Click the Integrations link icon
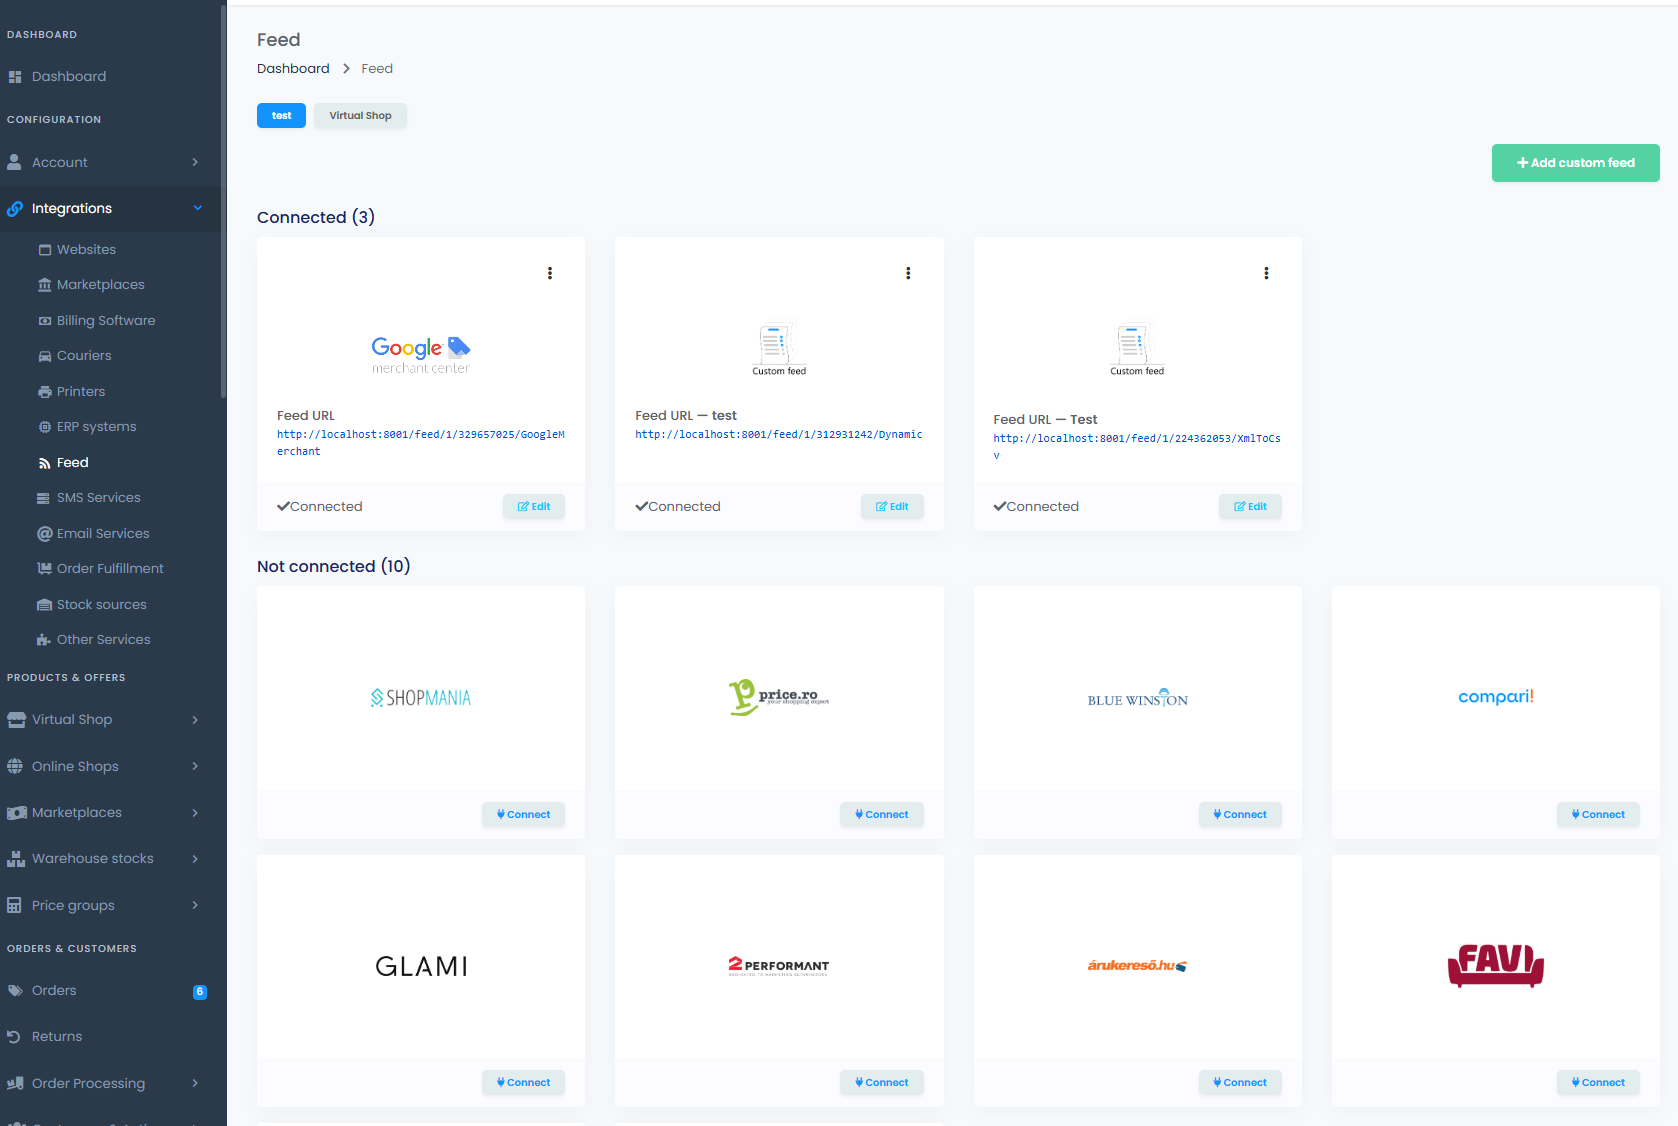 (x=15, y=209)
